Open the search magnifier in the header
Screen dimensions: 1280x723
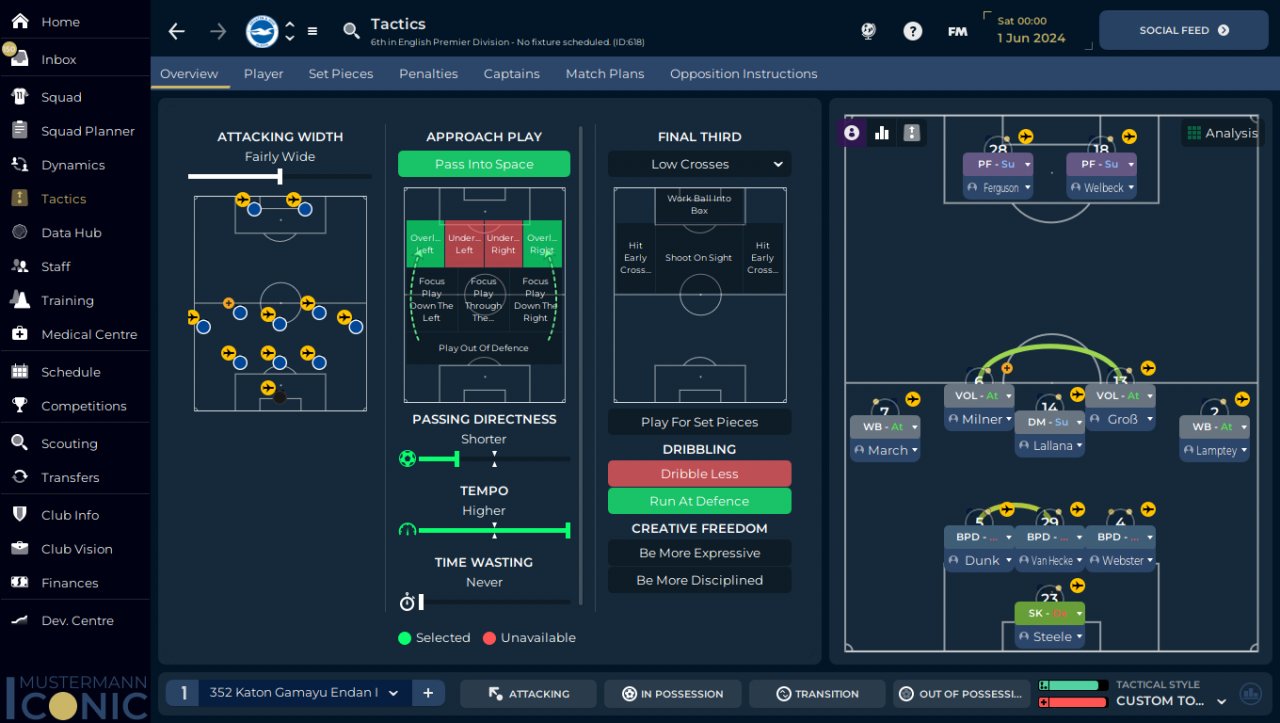351,32
